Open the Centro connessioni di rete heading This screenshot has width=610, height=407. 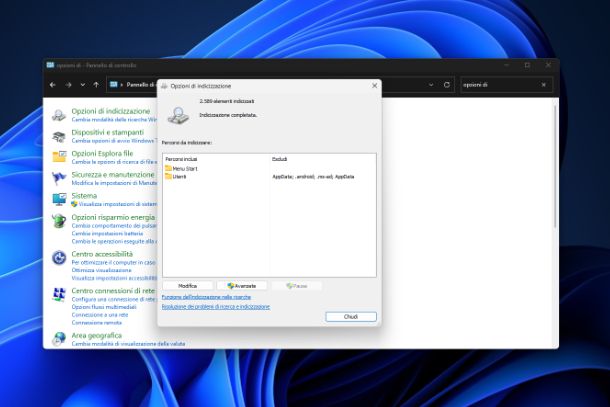(x=113, y=291)
